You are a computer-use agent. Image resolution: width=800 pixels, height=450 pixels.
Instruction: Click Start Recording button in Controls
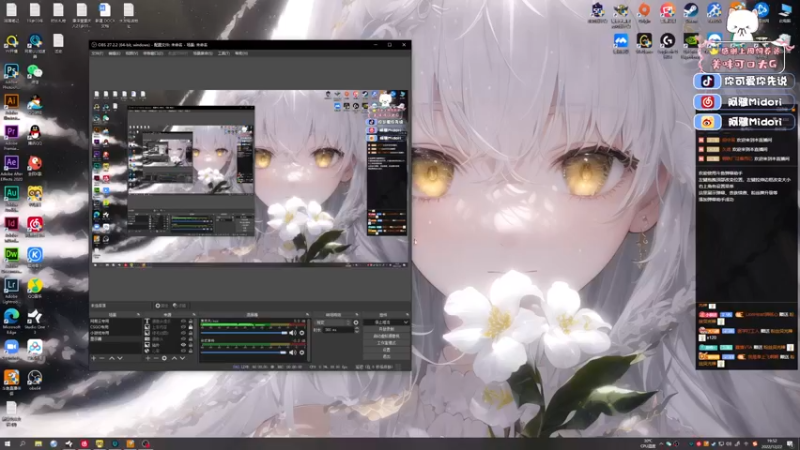coord(386,329)
